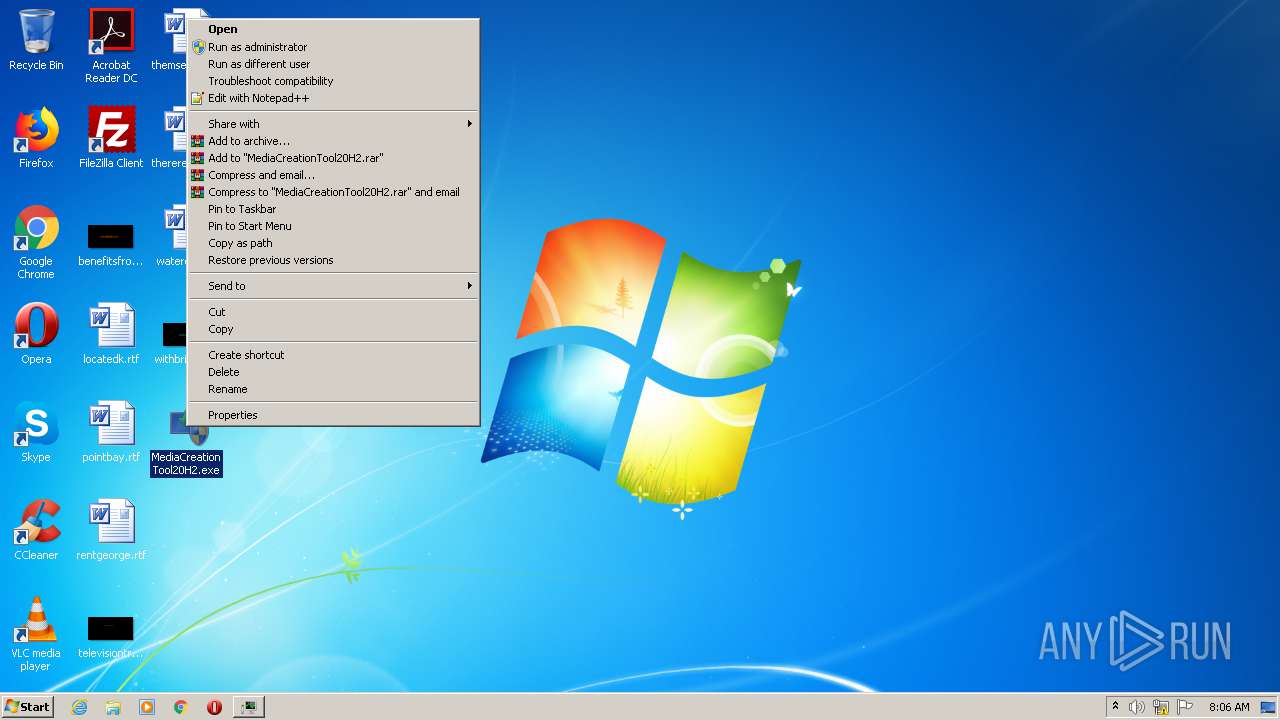Select the FileZilla Client shortcut
This screenshot has height=720, width=1280.
(111, 138)
